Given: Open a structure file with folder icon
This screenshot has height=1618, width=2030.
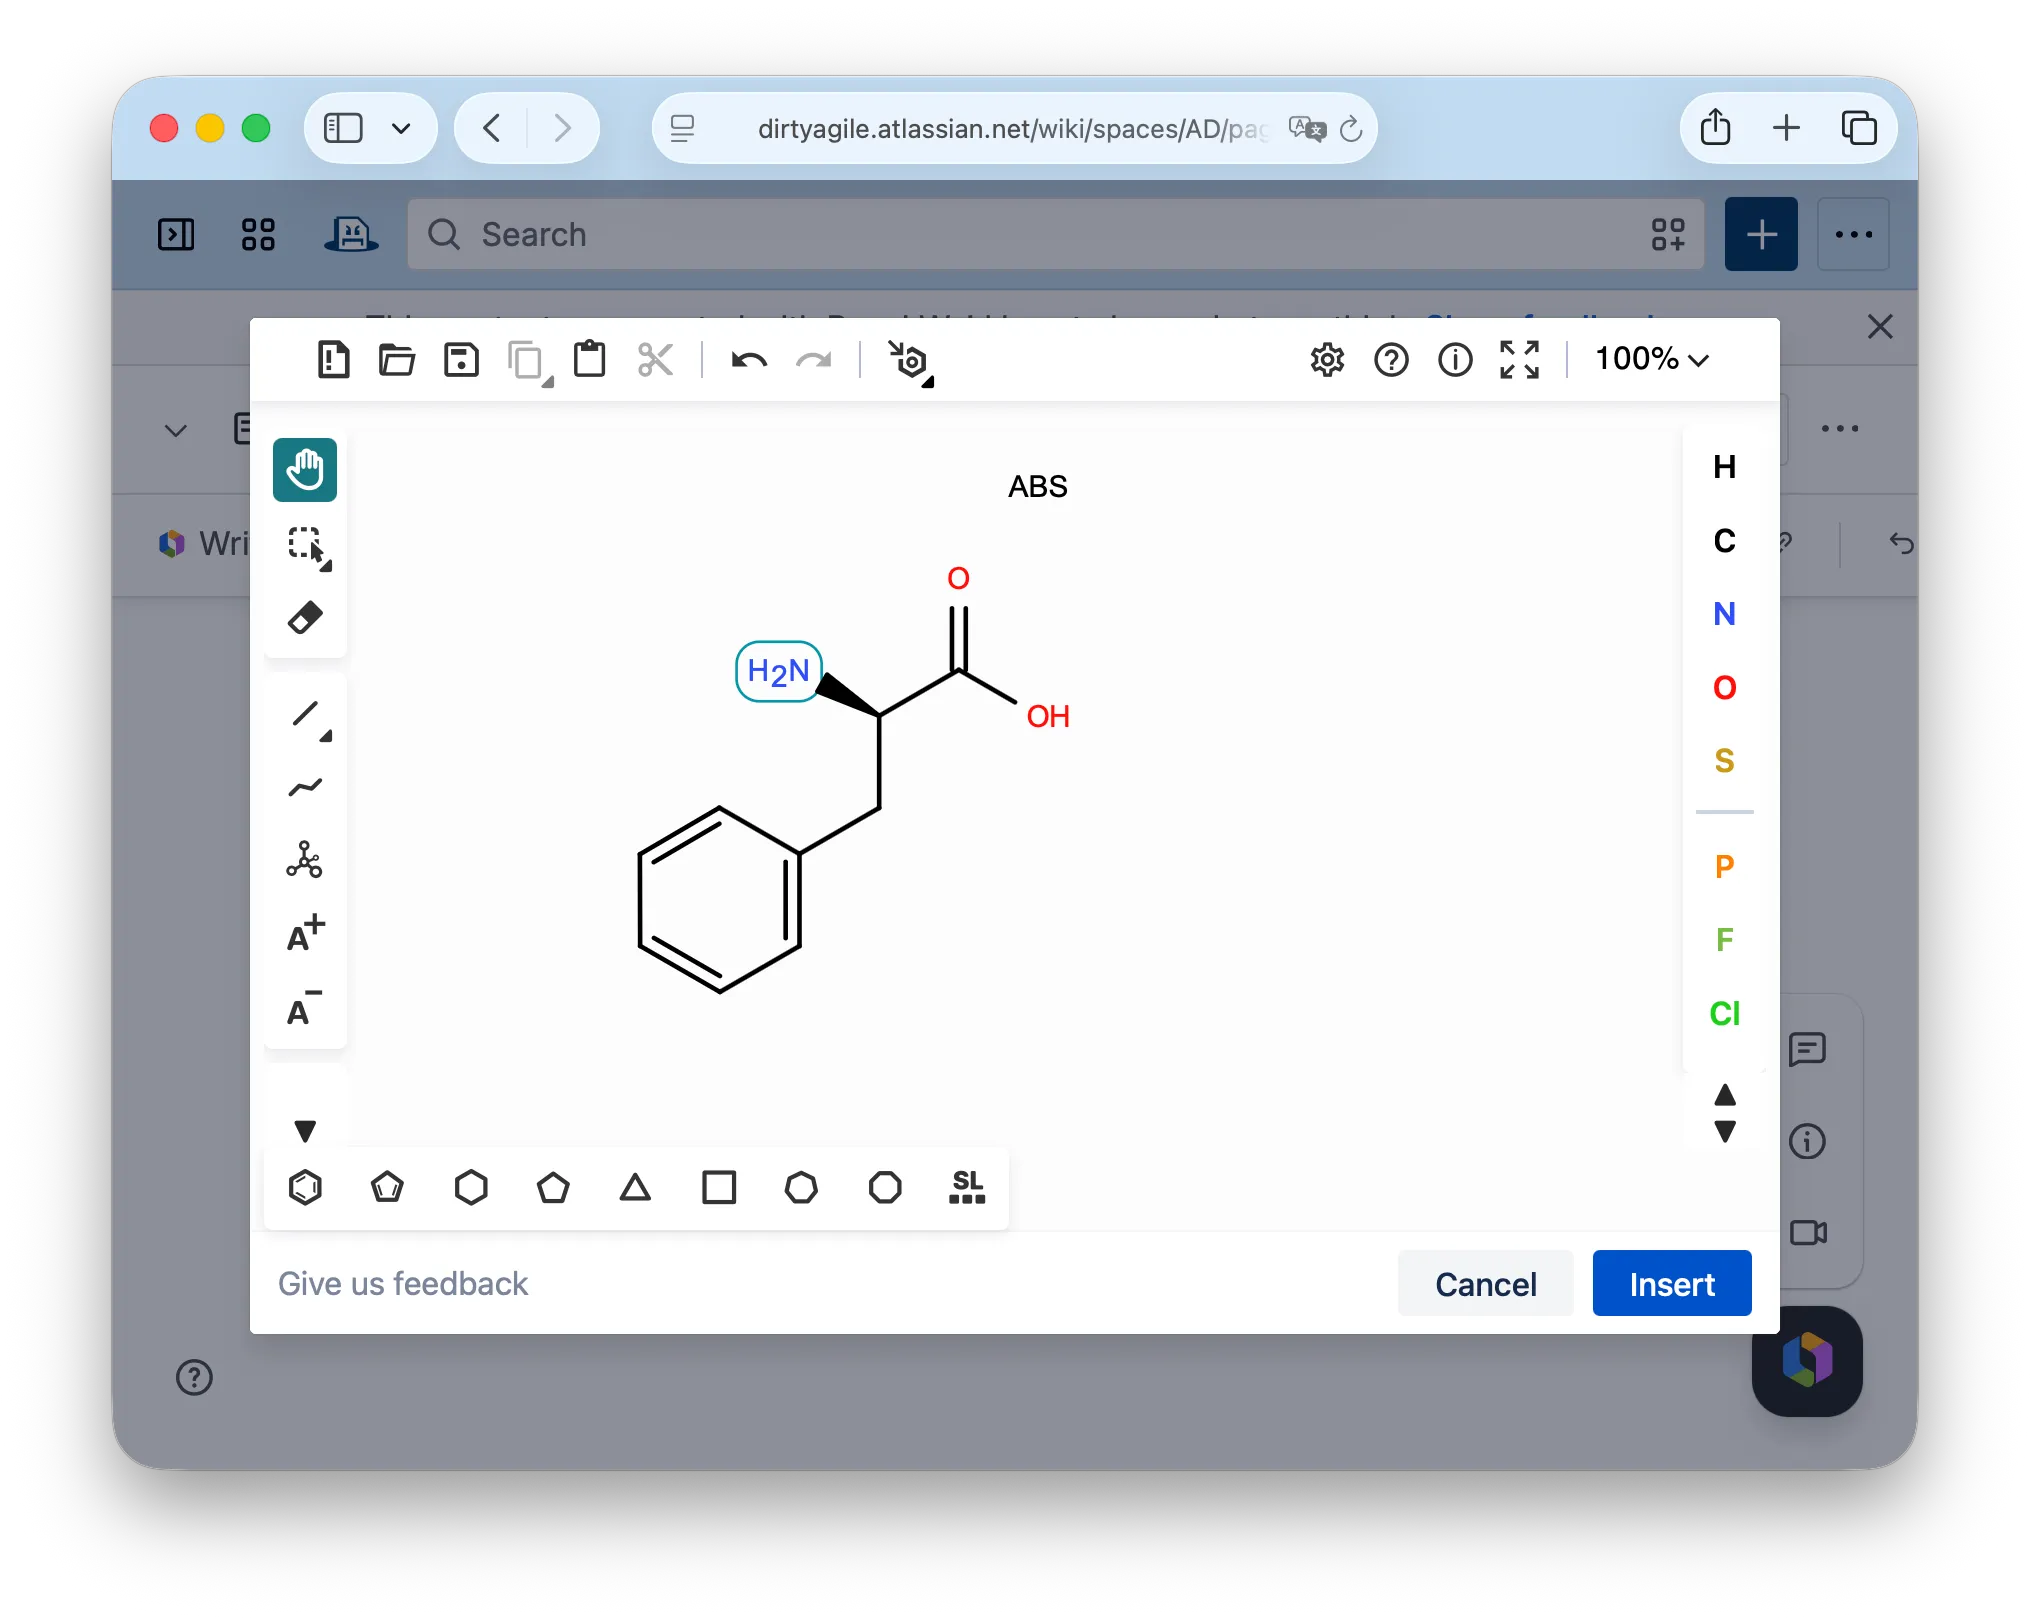Looking at the screenshot, I should (397, 359).
